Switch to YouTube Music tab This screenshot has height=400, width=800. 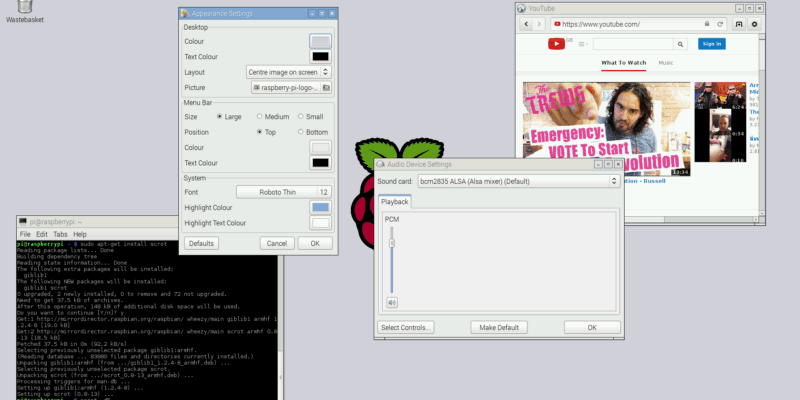click(x=665, y=64)
